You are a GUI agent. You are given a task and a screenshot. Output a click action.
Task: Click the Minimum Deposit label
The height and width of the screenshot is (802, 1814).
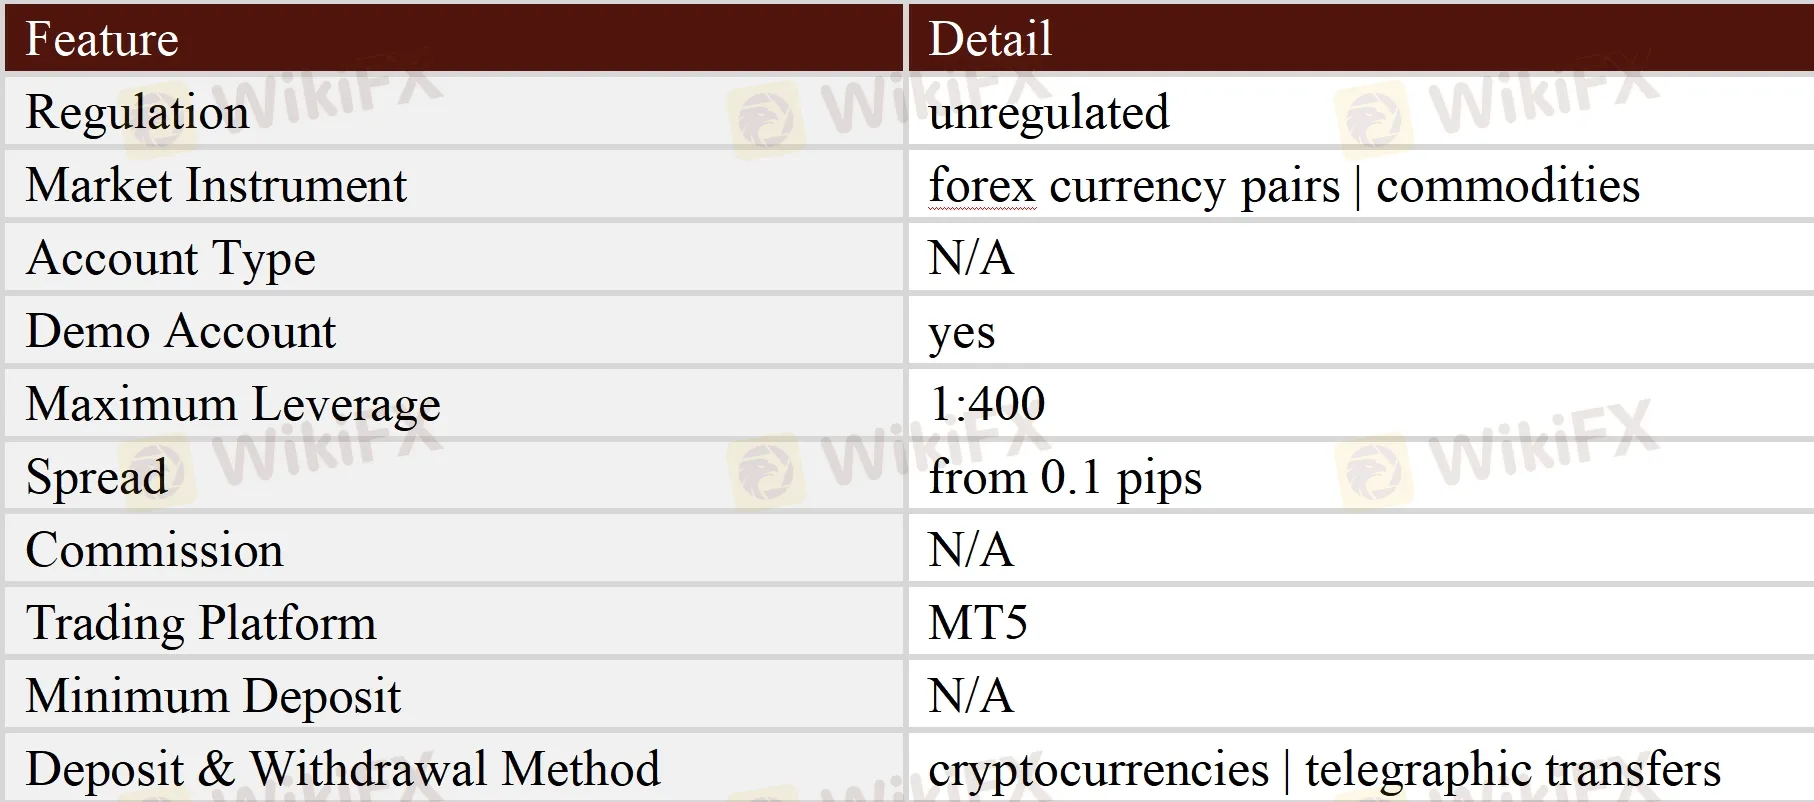(x=213, y=696)
